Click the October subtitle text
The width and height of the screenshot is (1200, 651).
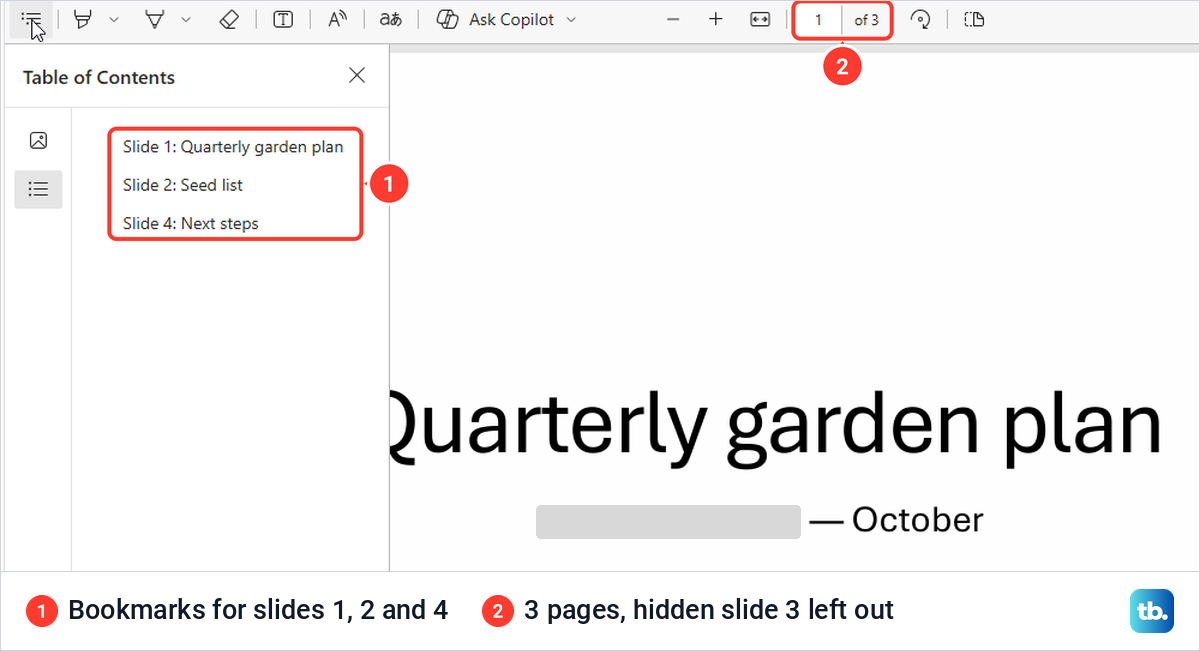tap(918, 520)
